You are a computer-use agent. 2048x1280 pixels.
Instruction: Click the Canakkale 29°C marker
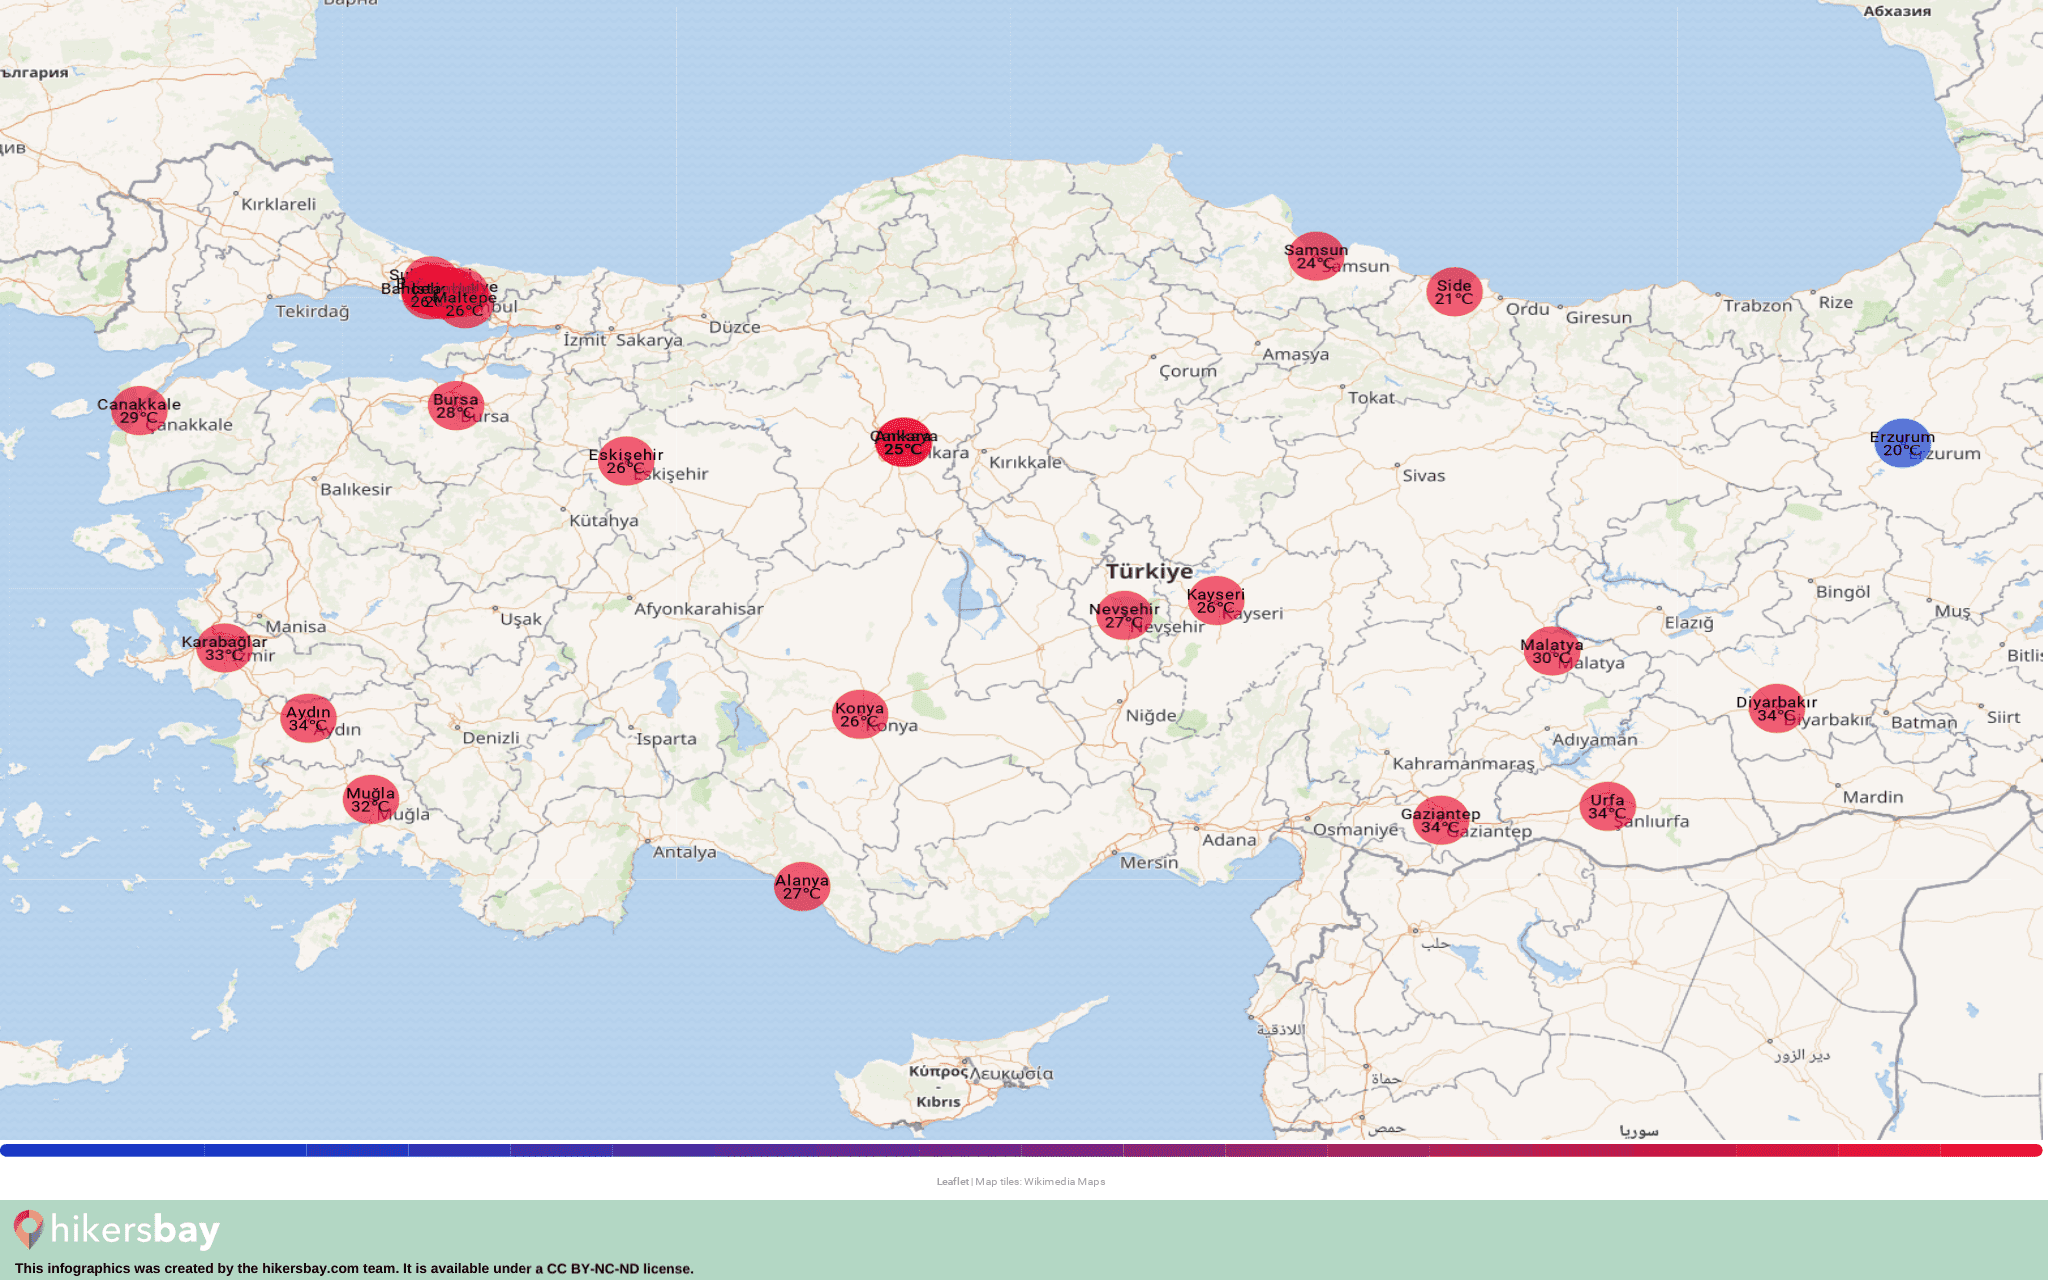pyautogui.click(x=139, y=411)
